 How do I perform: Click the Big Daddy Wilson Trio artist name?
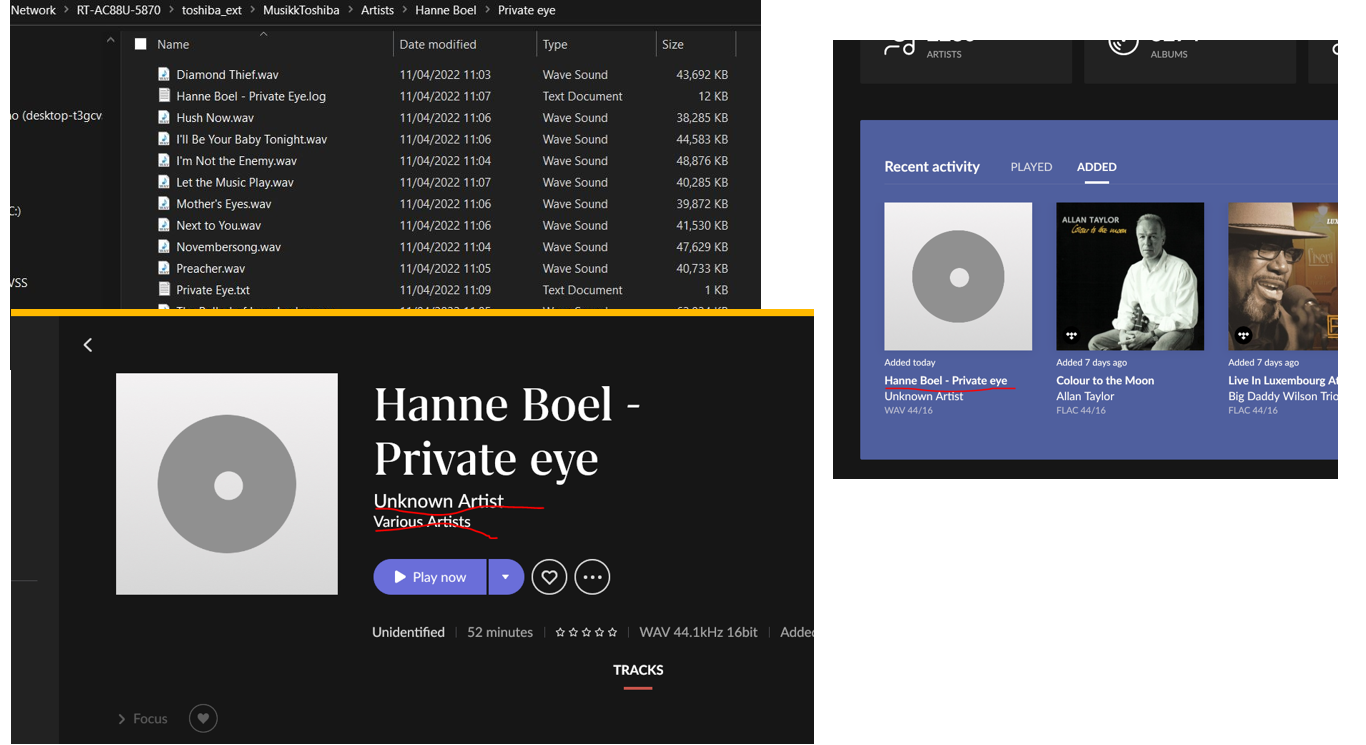(1283, 396)
